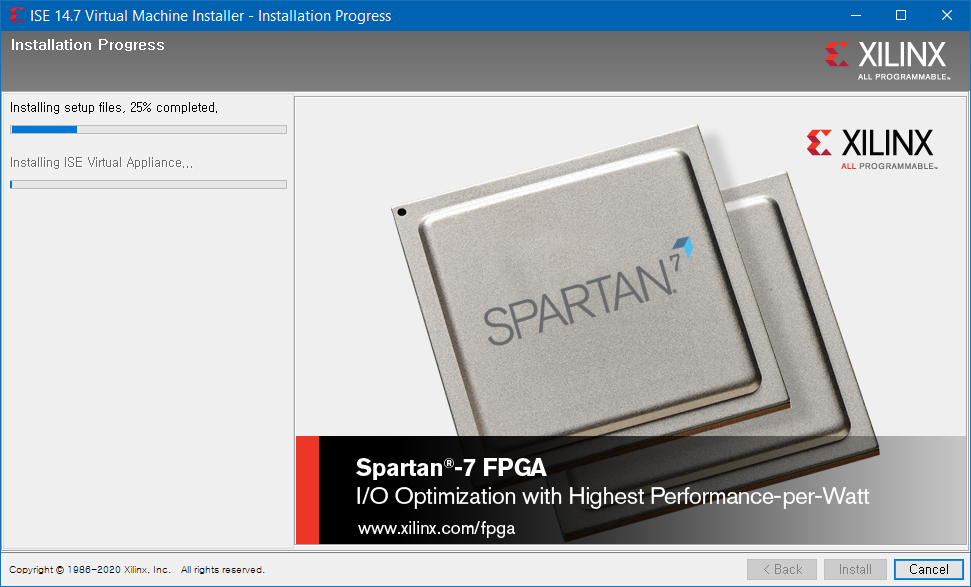
Task: Click 'I/O Optimization with Highest Performance-per-Watt' text
Action: 612,496
